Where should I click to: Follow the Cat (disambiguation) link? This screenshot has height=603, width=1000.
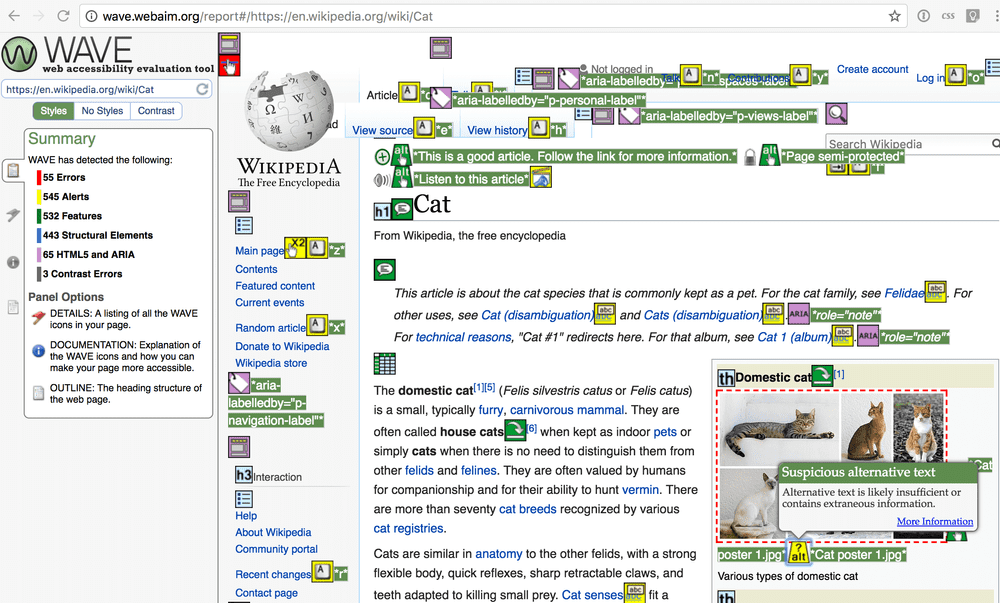click(x=537, y=315)
